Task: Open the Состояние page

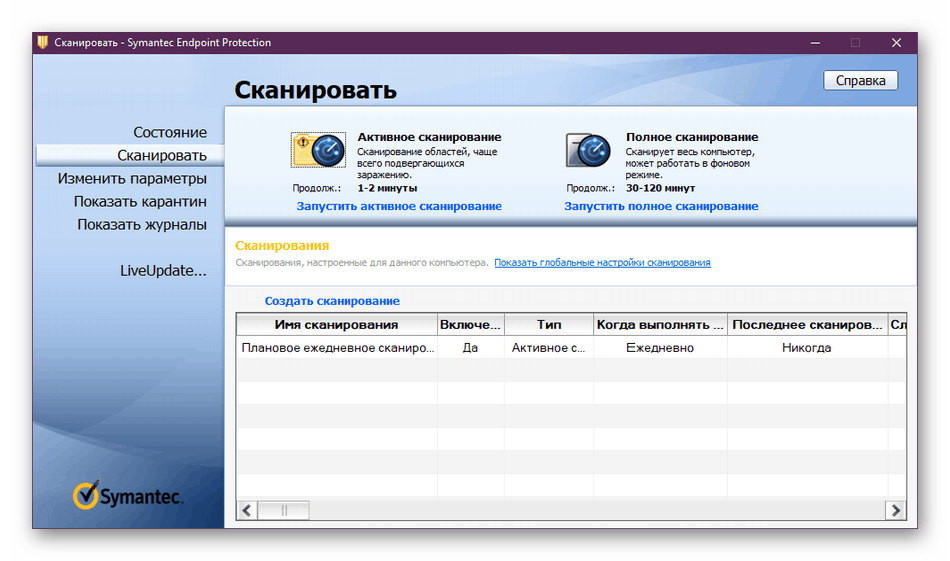Action: (x=170, y=132)
